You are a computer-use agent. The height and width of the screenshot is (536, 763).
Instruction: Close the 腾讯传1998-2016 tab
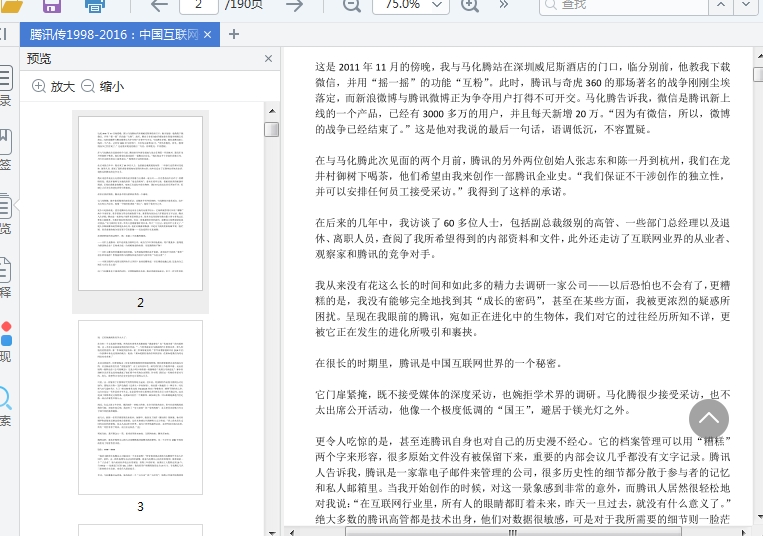[x=208, y=35]
